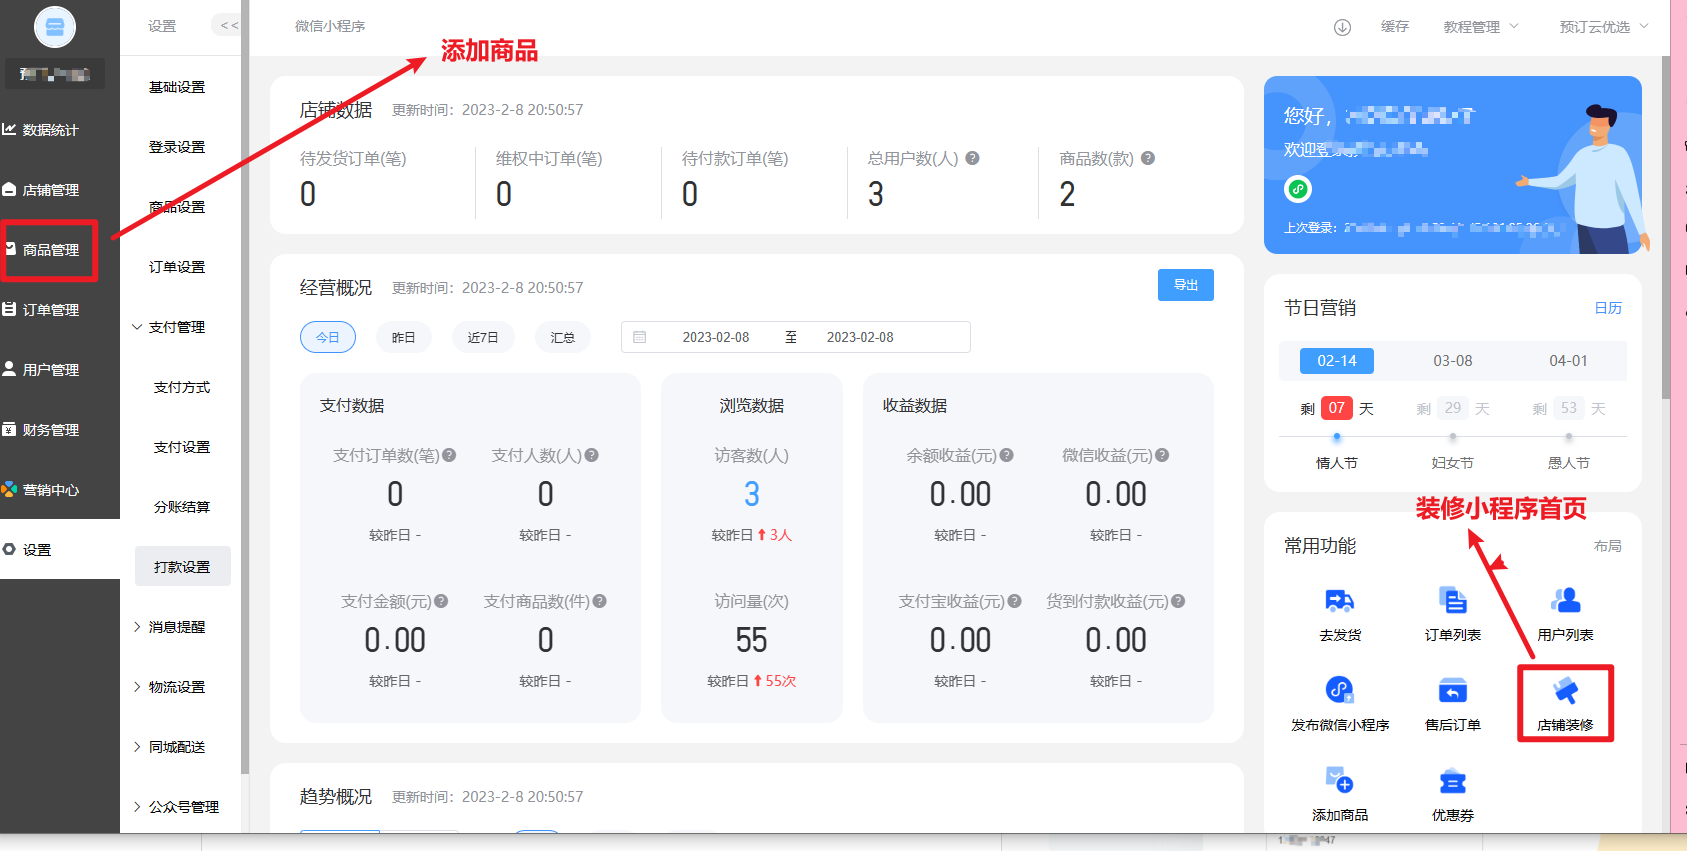The image size is (1687, 851).
Task: Click the app logo at top of sidebar
Action: point(55,27)
